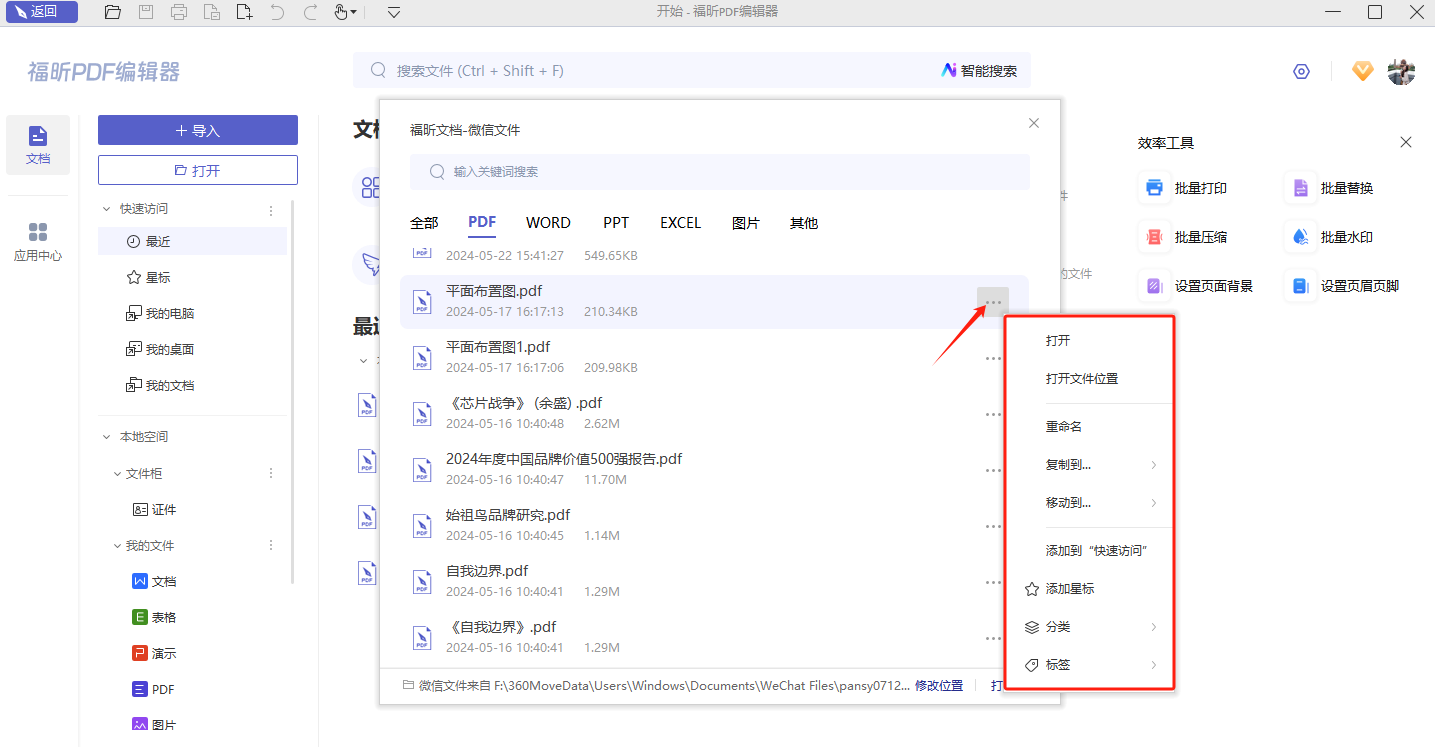Click the 修改位置 link
1435x747 pixels.
[938, 686]
